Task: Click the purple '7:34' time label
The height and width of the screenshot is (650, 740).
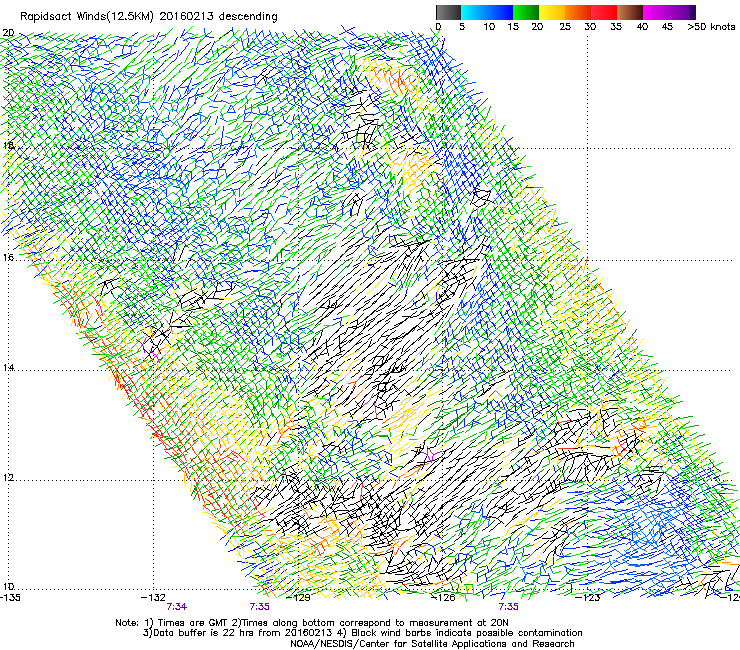Action: pos(177,607)
